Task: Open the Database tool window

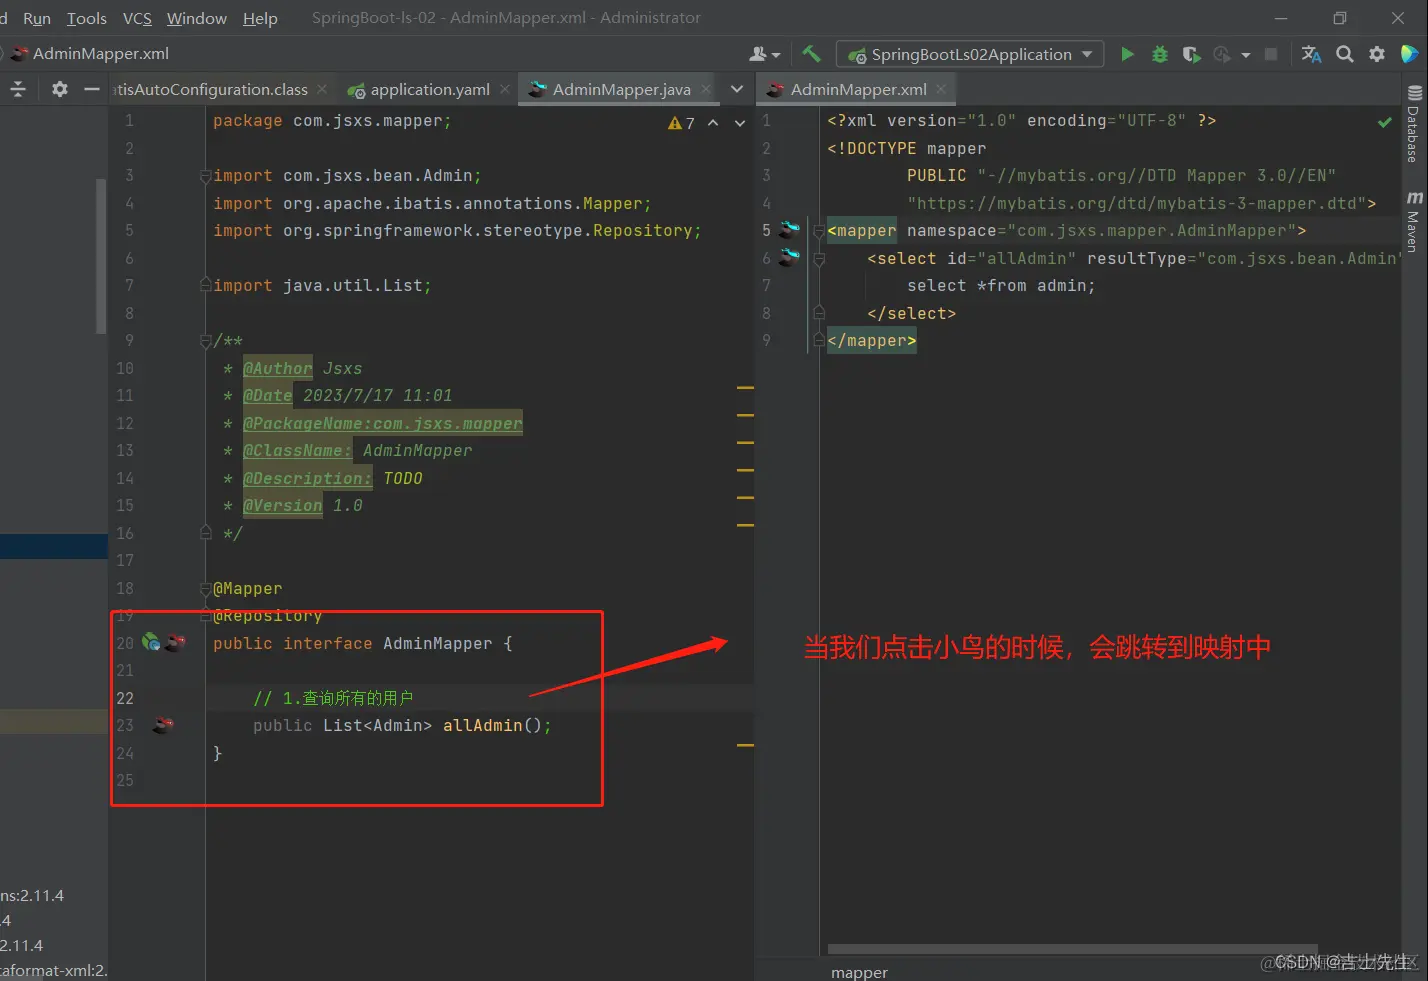Action: click(x=1413, y=125)
